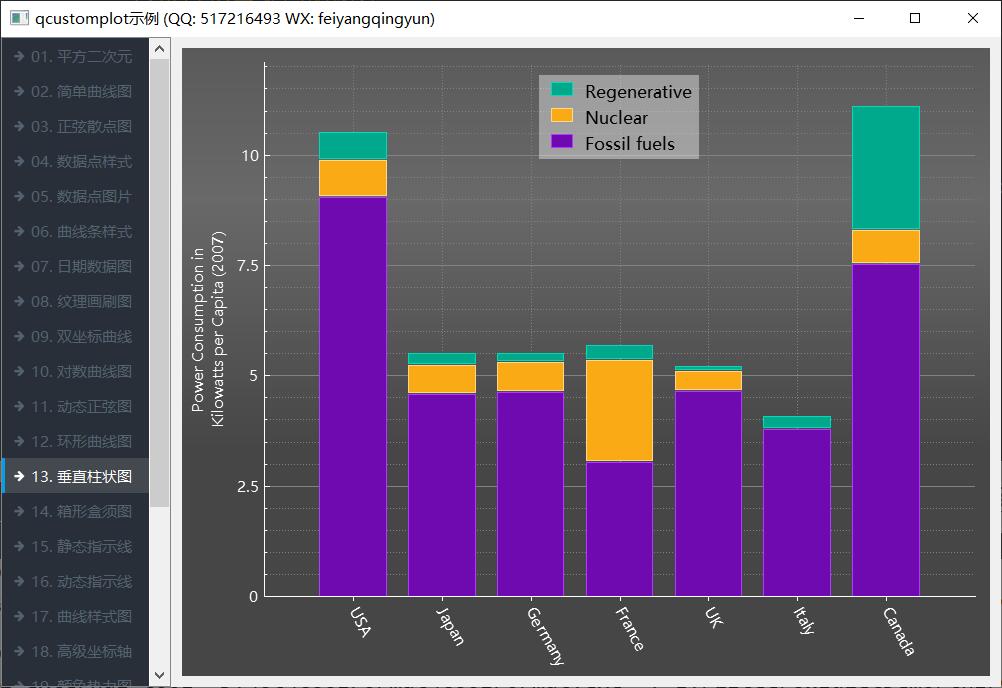Go to 14. 箱形盒须图 example

click(x=81, y=512)
